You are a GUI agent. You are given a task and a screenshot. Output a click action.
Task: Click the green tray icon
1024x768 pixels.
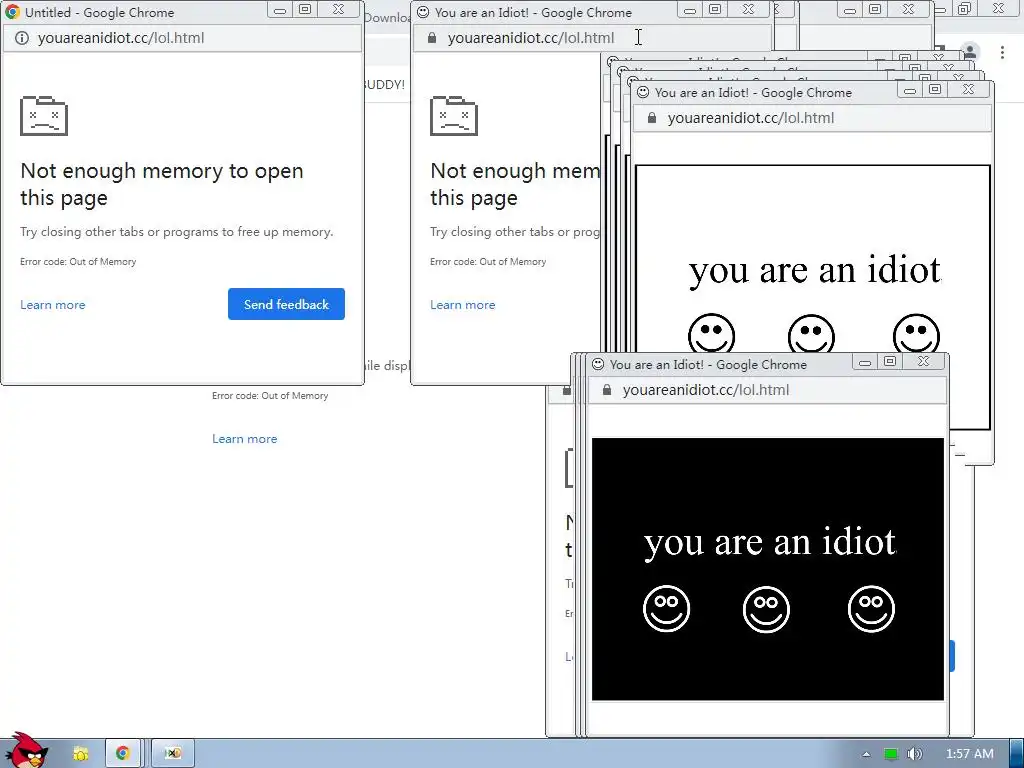point(891,754)
